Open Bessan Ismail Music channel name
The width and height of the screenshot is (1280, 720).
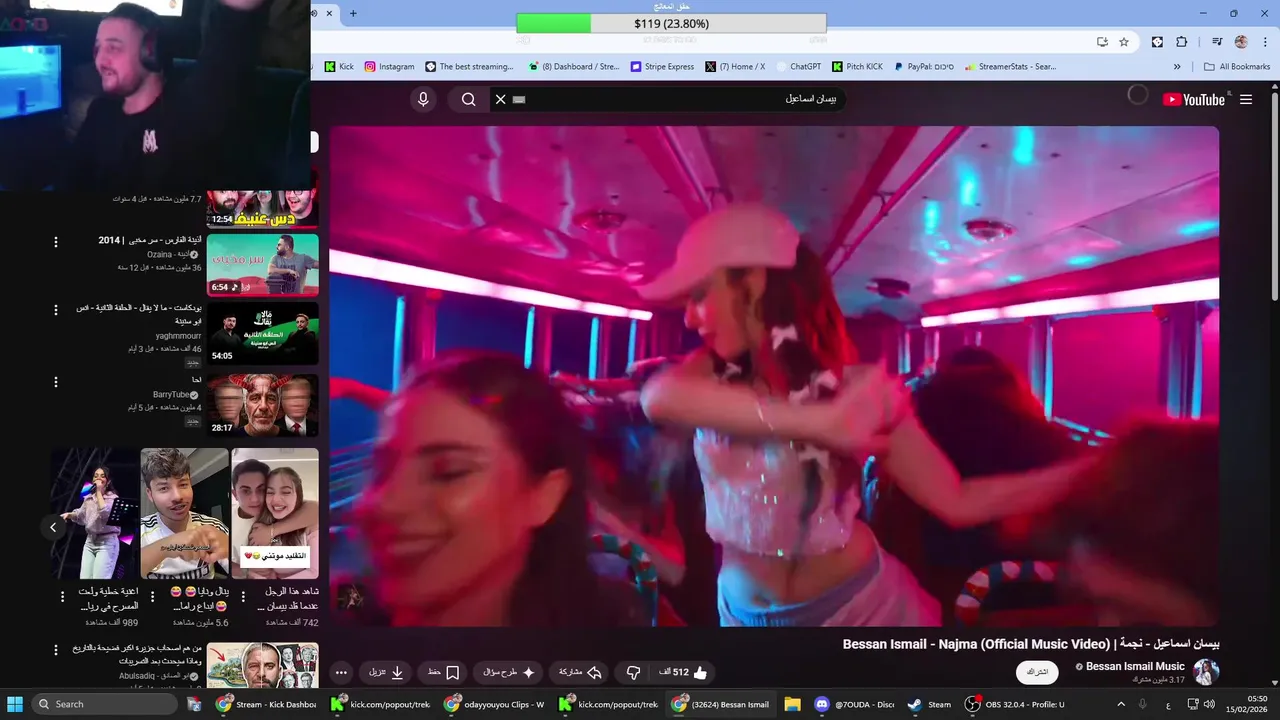pyautogui.click(x=1135, y=666)
